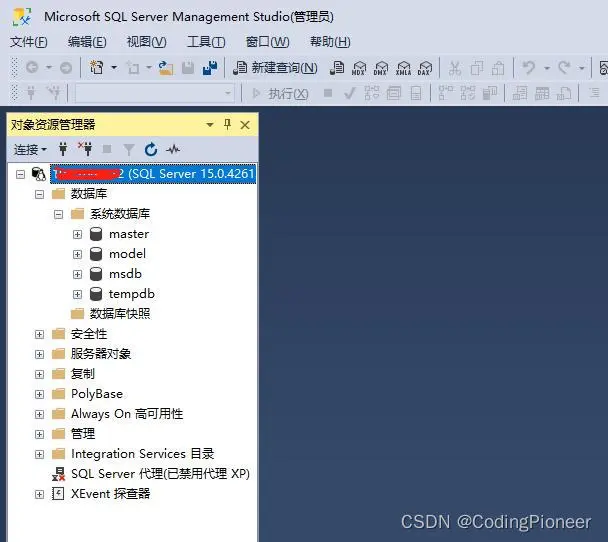Toggle auto-hide pin on 对象资源管理器
The image size is (608, 542).
[x=228, y=124]
